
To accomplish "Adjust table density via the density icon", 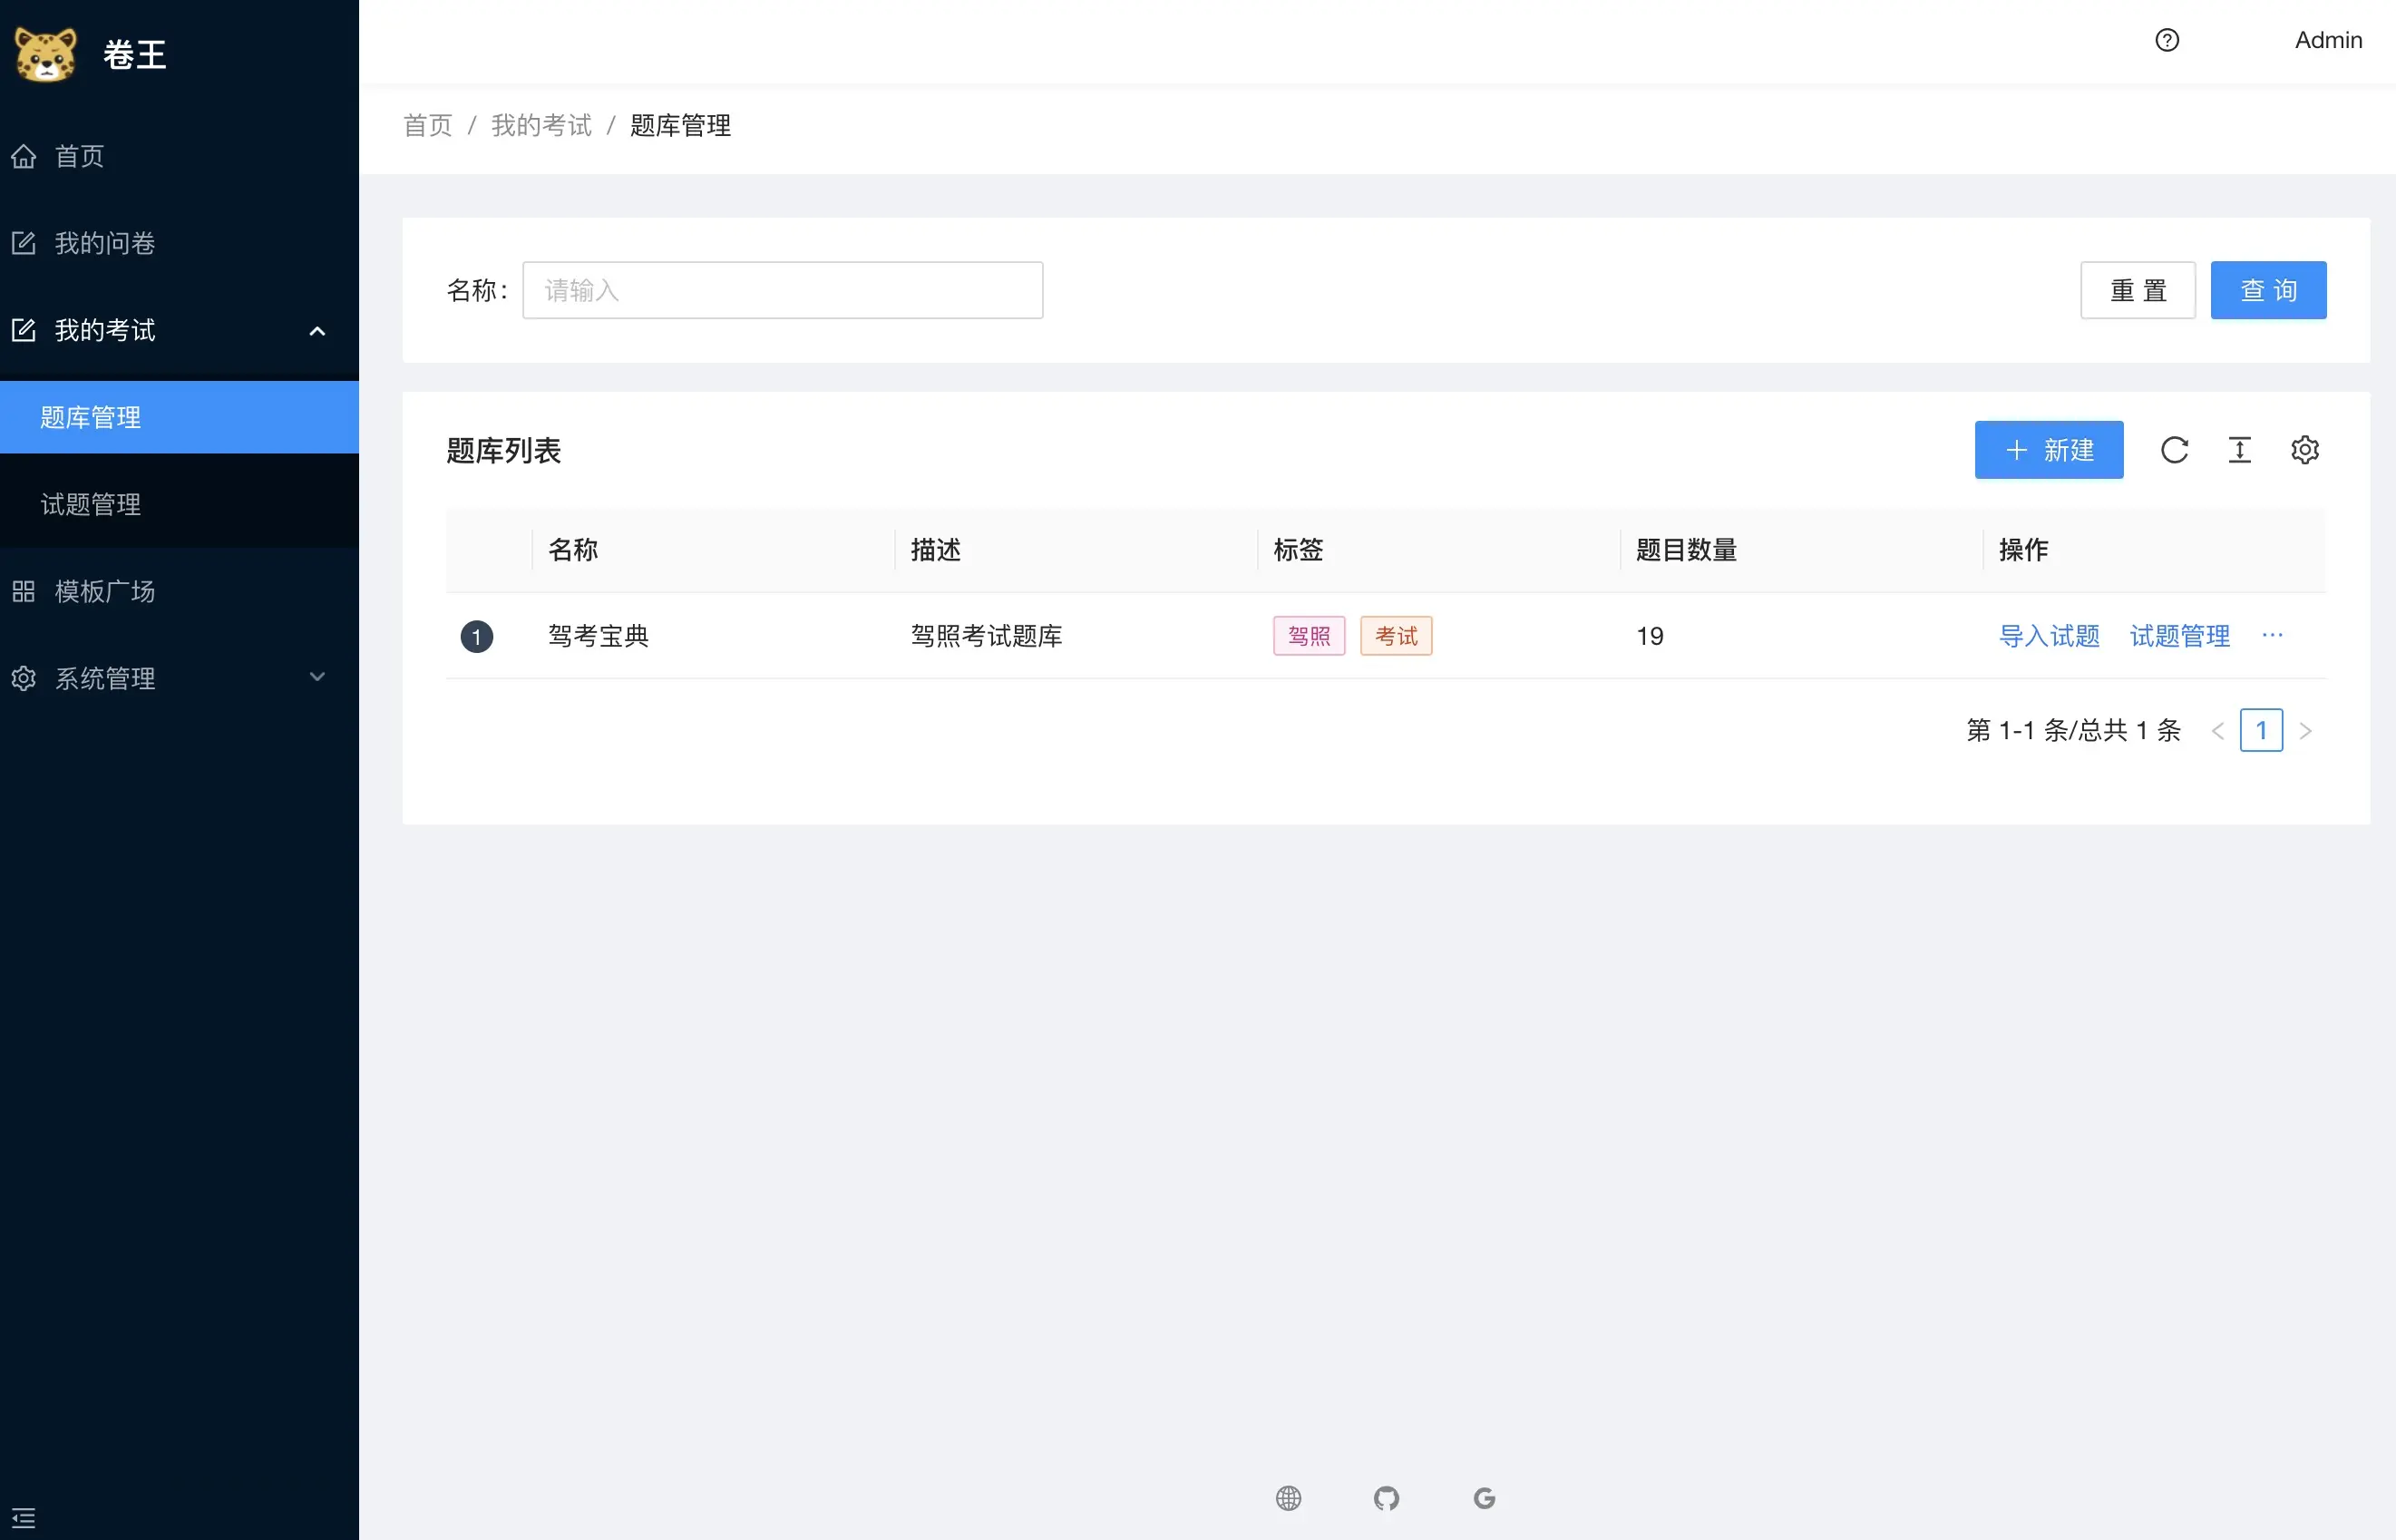I will [2239, 450].
